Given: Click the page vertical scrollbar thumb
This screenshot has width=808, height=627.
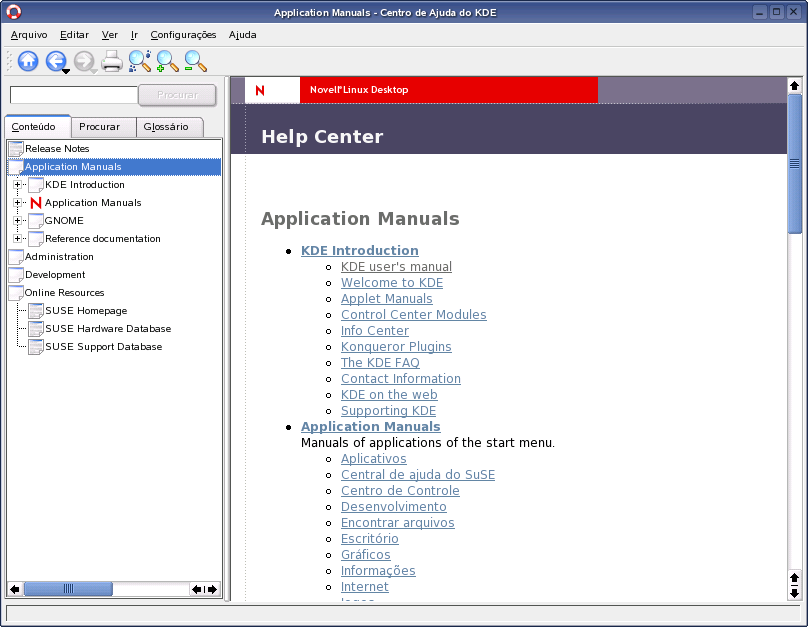Looking at the screenshot, I should point(795,164).
